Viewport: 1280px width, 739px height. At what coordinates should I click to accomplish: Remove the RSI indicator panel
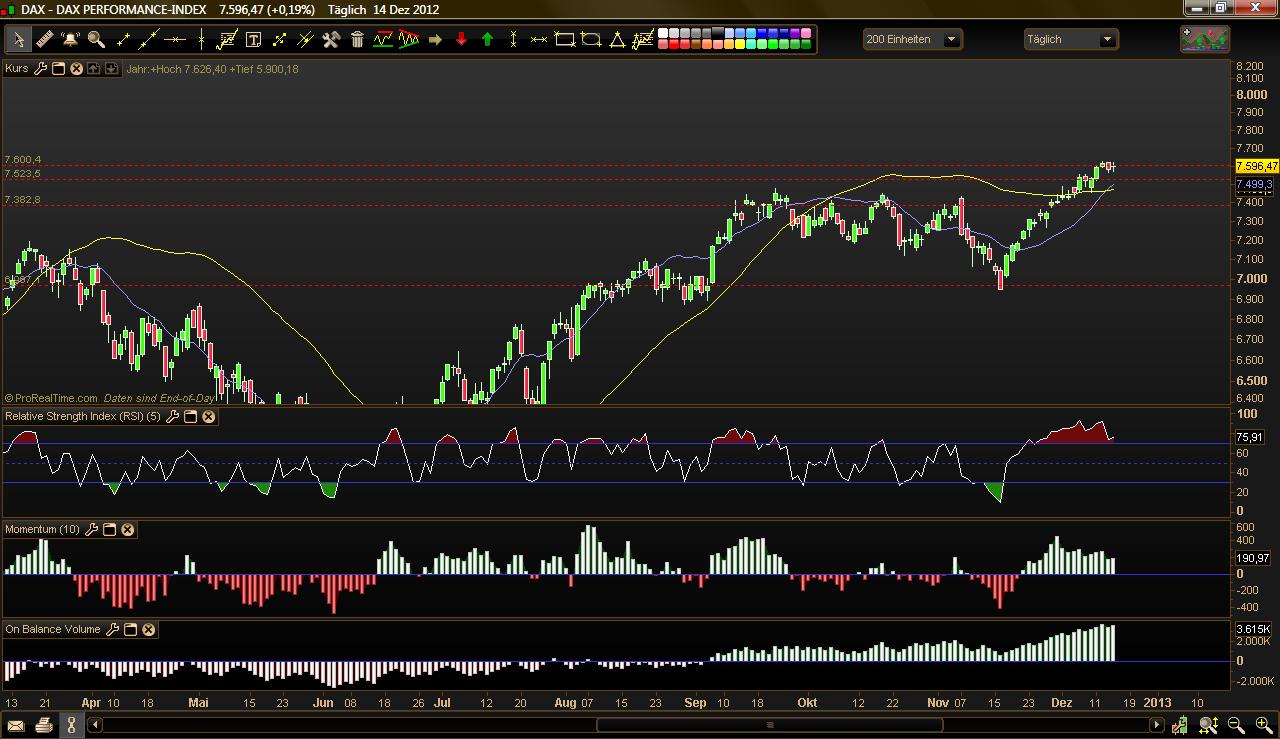(x=209, y=416)
